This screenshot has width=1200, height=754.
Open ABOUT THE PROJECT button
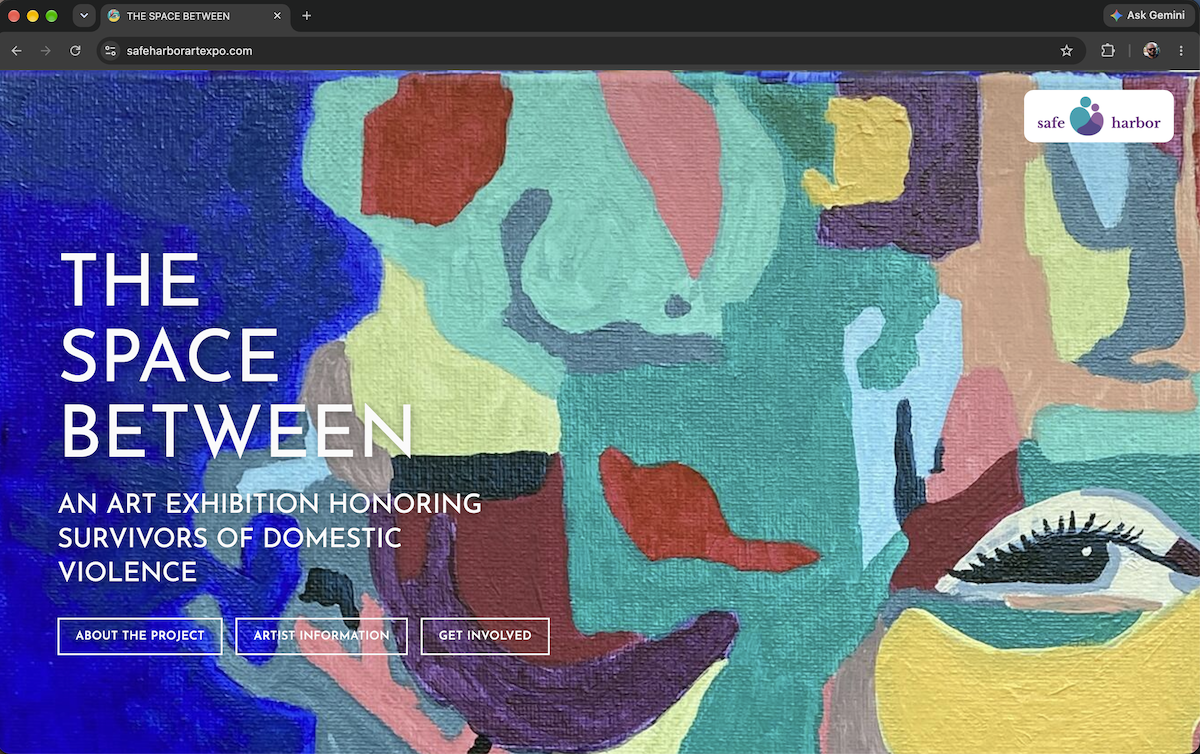(x=140, y=636)
